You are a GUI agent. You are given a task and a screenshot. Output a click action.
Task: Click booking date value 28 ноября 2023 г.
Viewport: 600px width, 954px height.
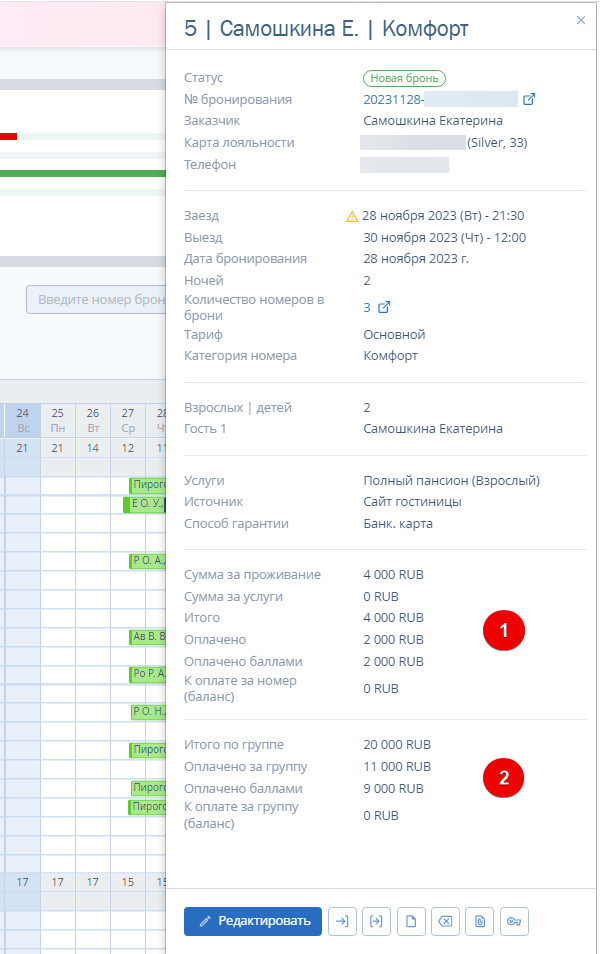416,259
